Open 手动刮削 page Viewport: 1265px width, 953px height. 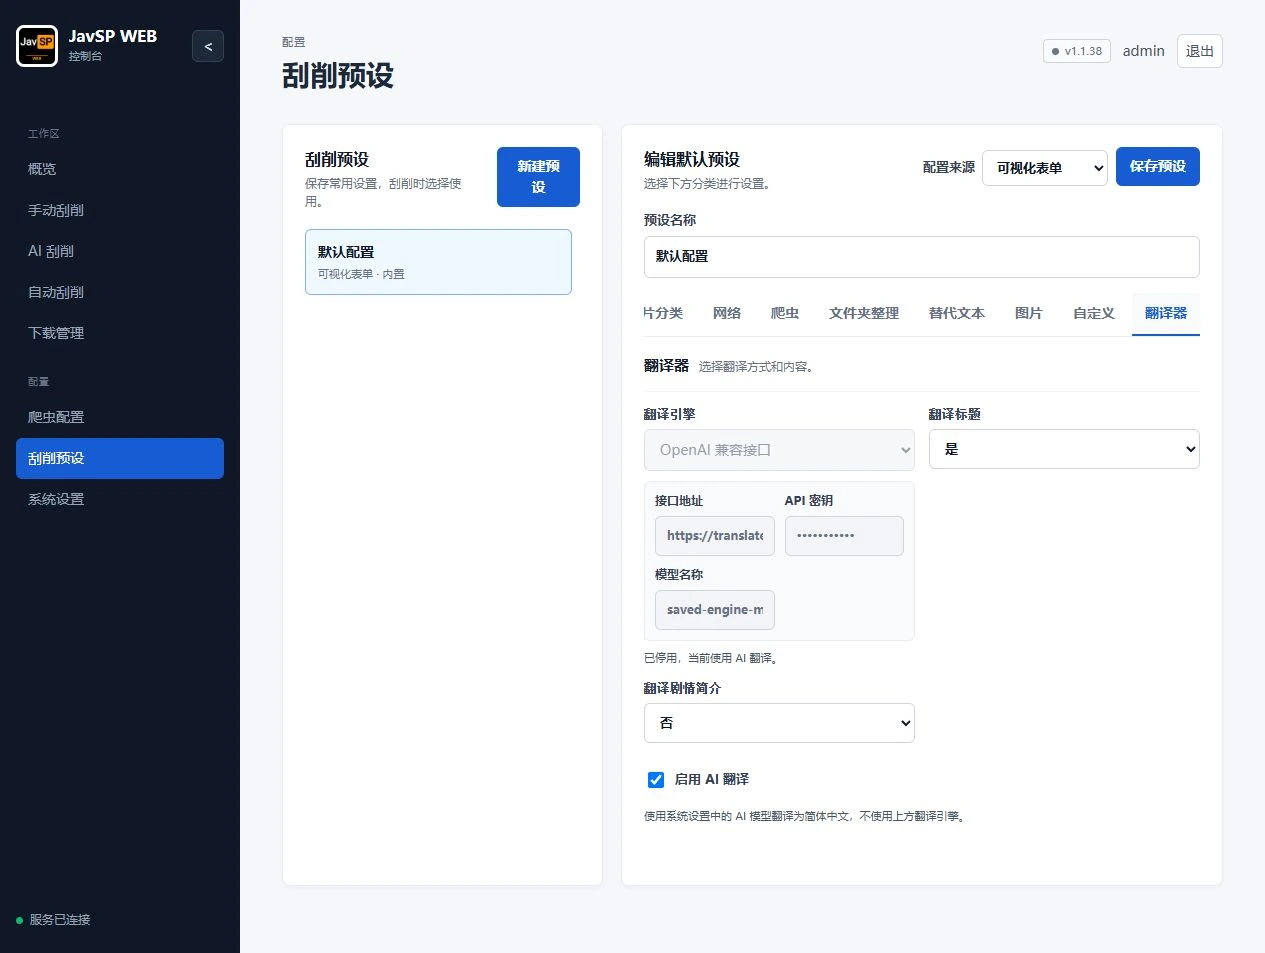pos(120,210)
